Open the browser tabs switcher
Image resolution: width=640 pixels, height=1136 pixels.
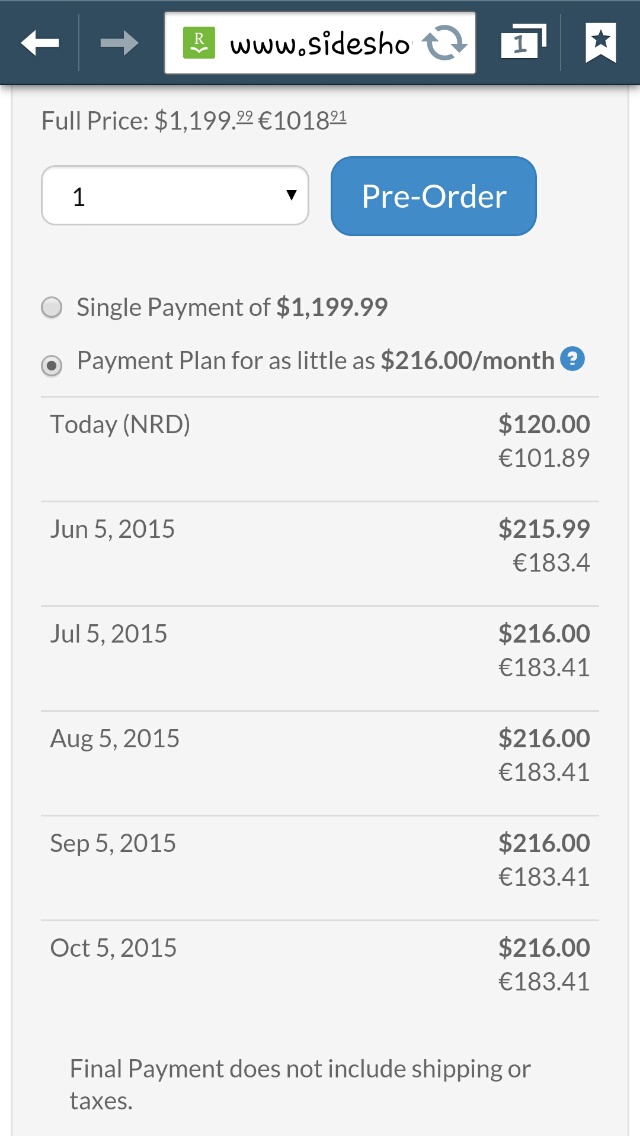(522, 42)
